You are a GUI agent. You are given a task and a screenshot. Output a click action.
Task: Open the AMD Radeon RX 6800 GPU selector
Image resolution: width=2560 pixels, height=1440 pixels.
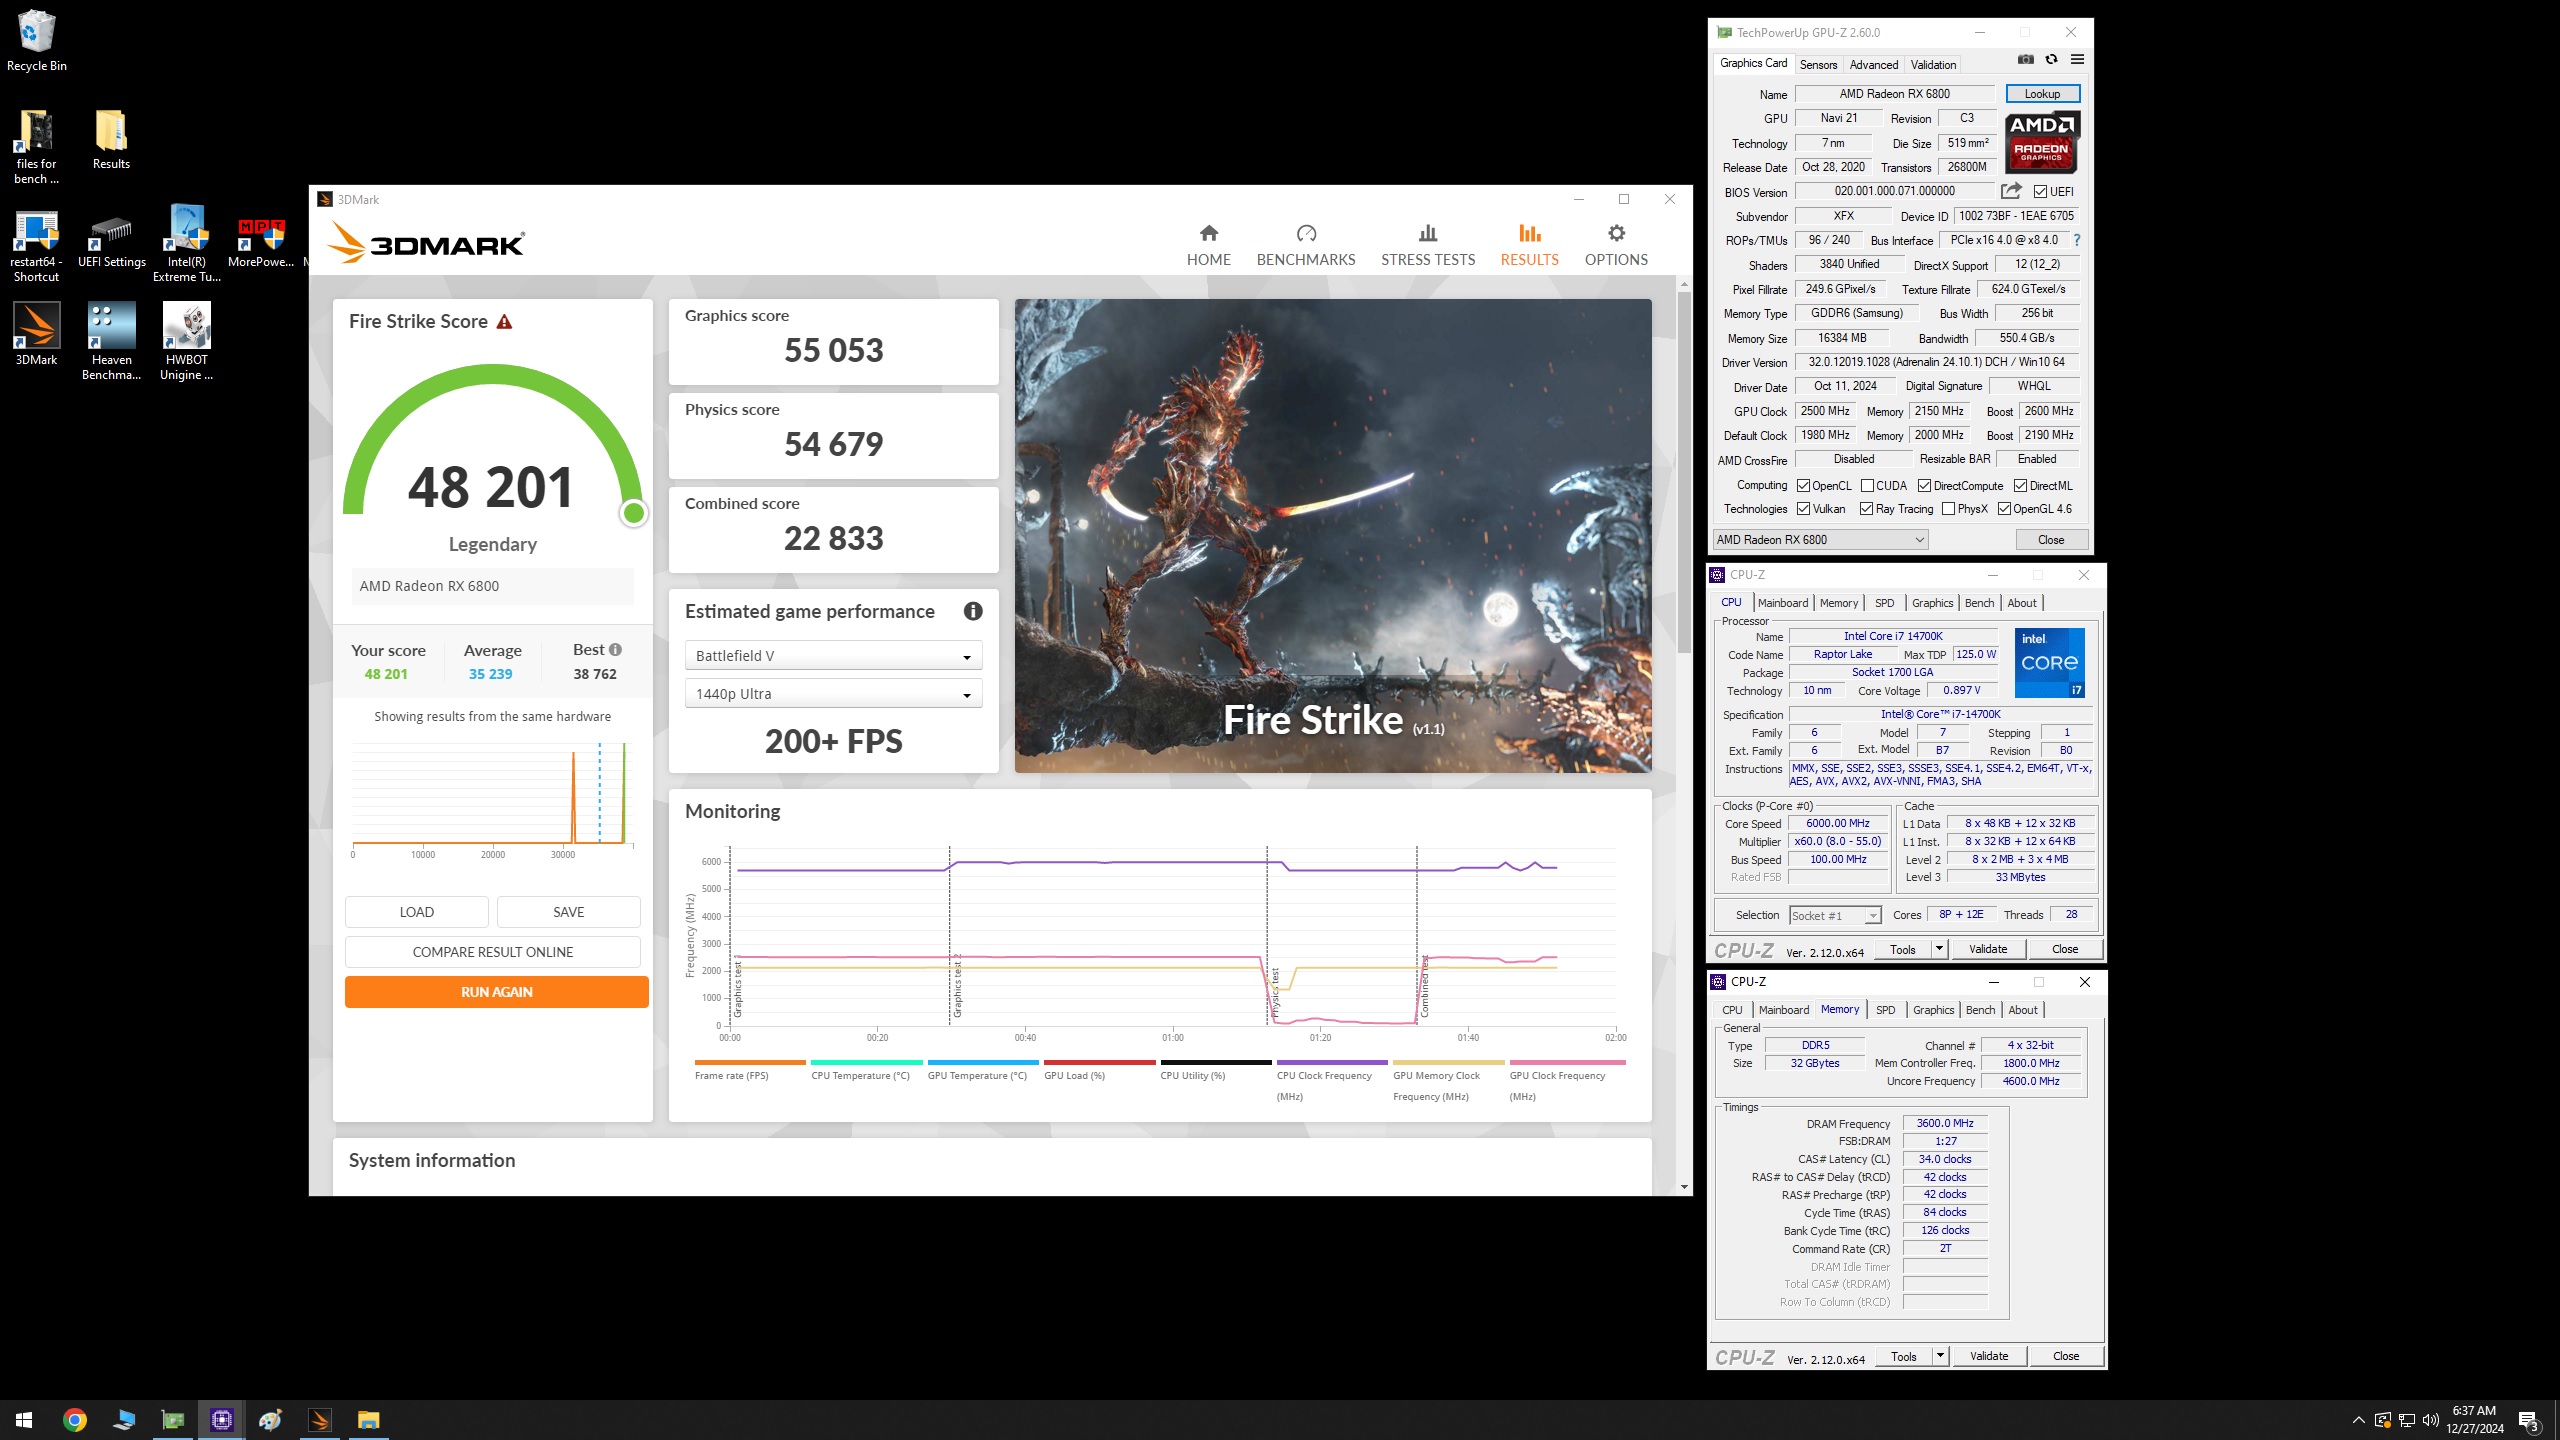point(1820,540)
